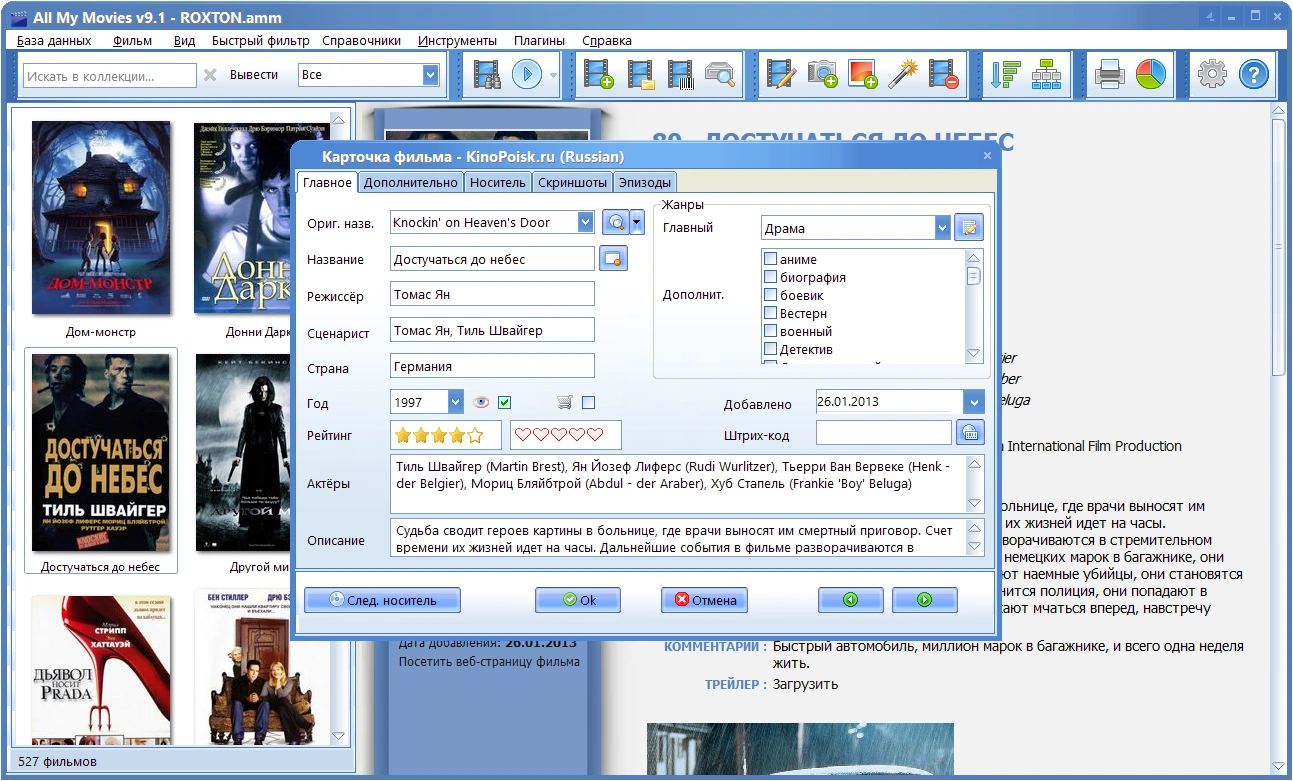1293x781 pixels.
Task: Switch to the Дополнительно tab
Action: (x=411, y=182)
